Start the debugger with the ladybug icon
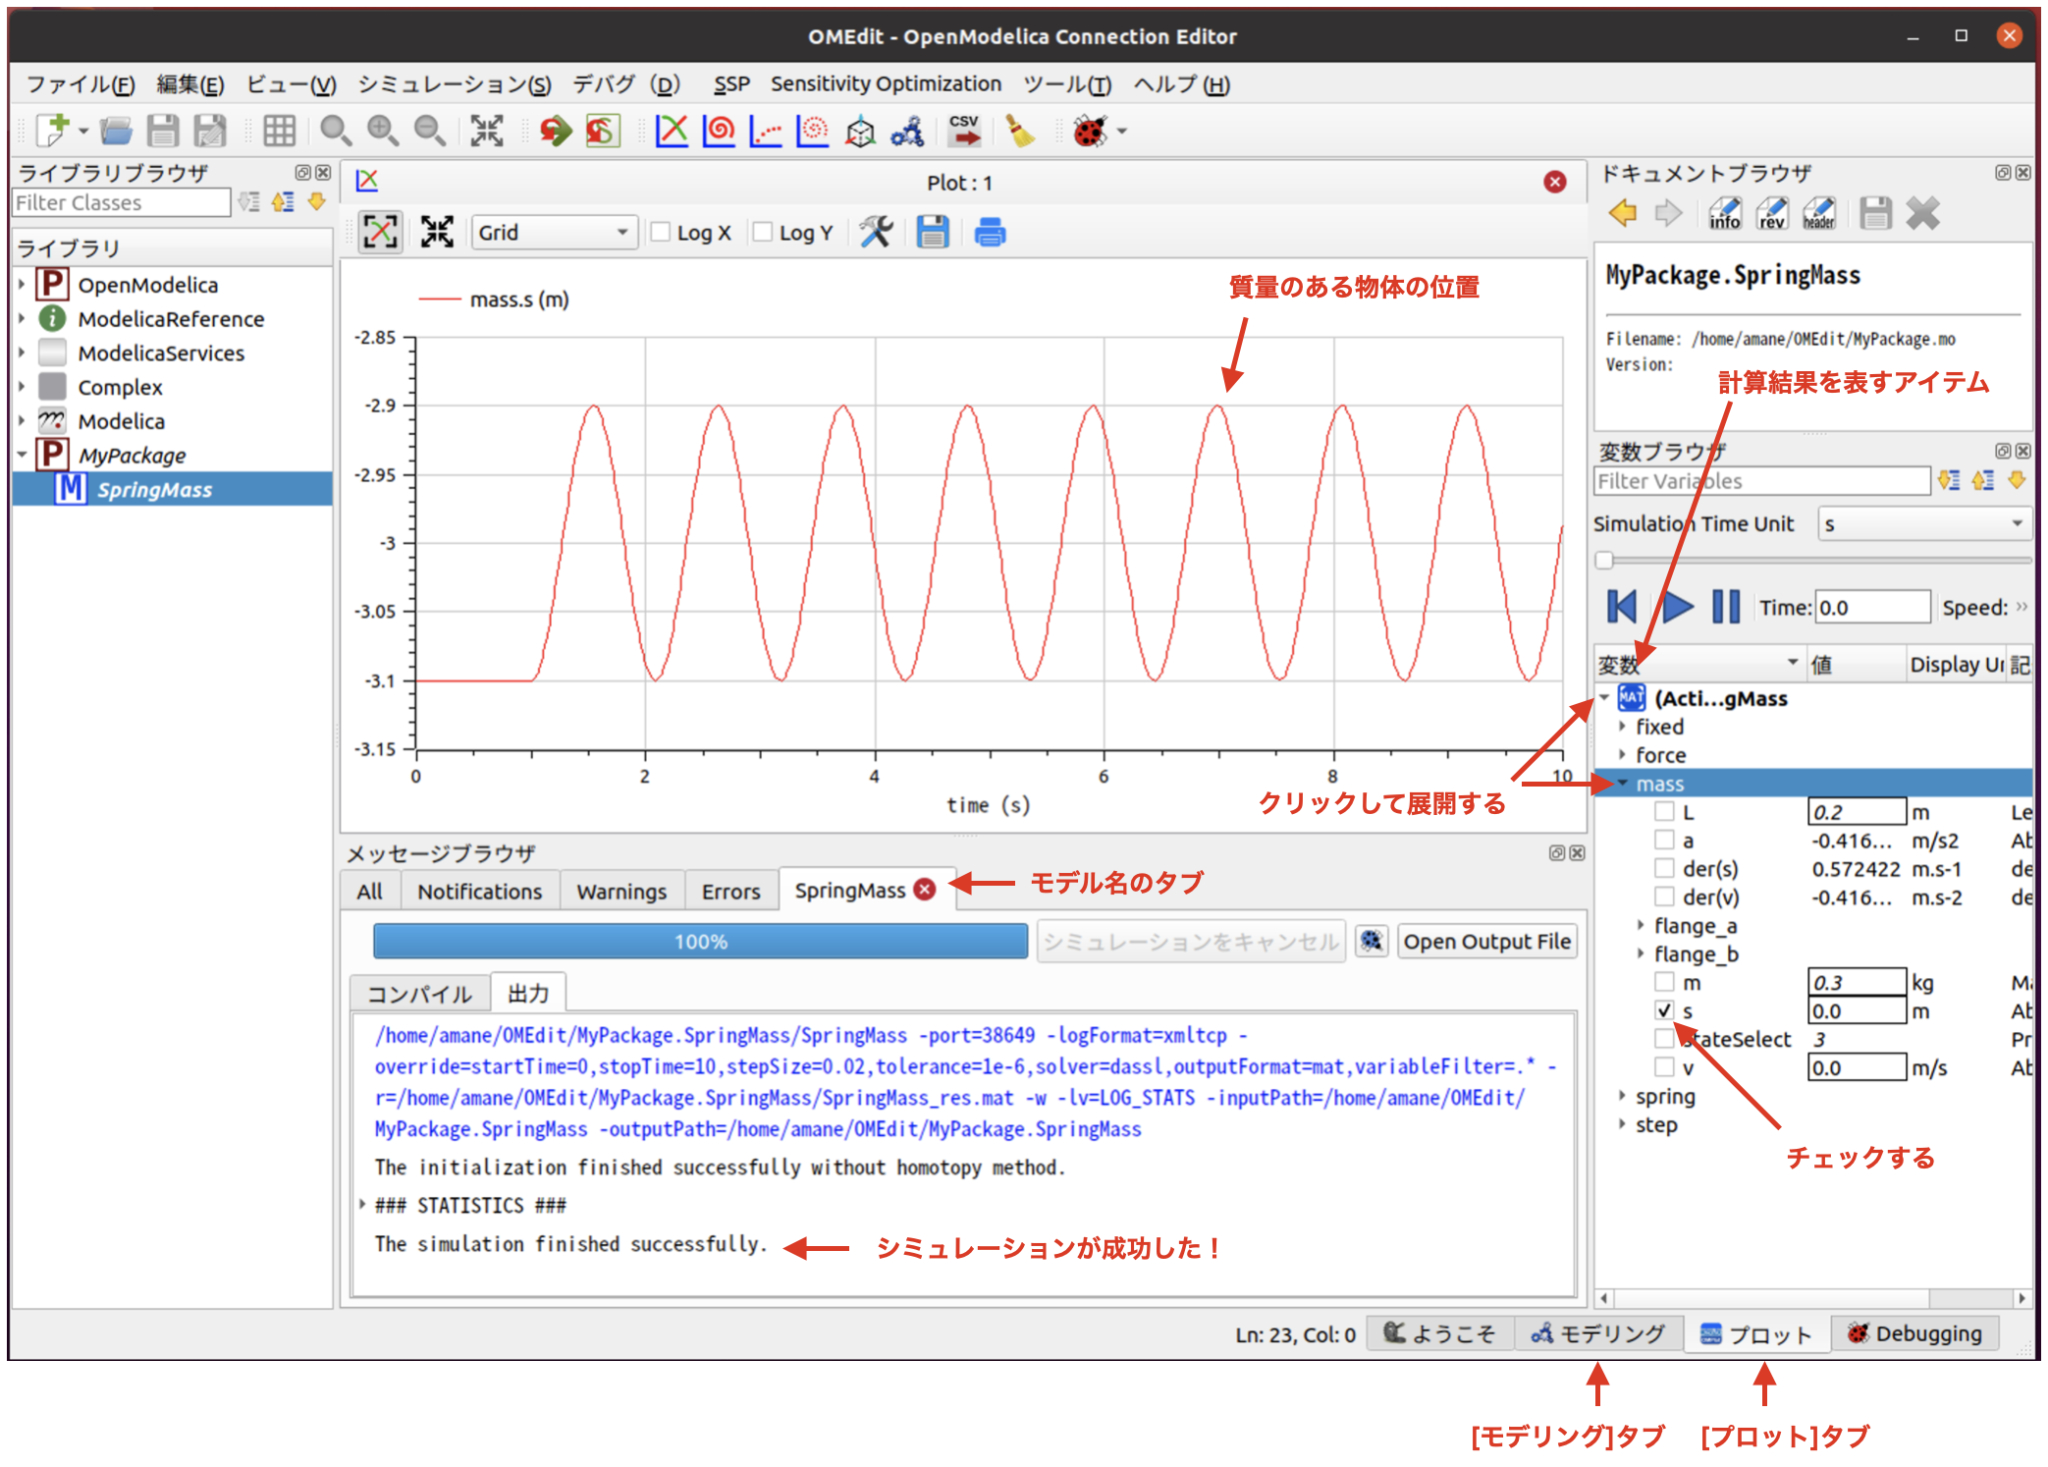Screen dimensions: 2048x1467 pos(1086,131)
